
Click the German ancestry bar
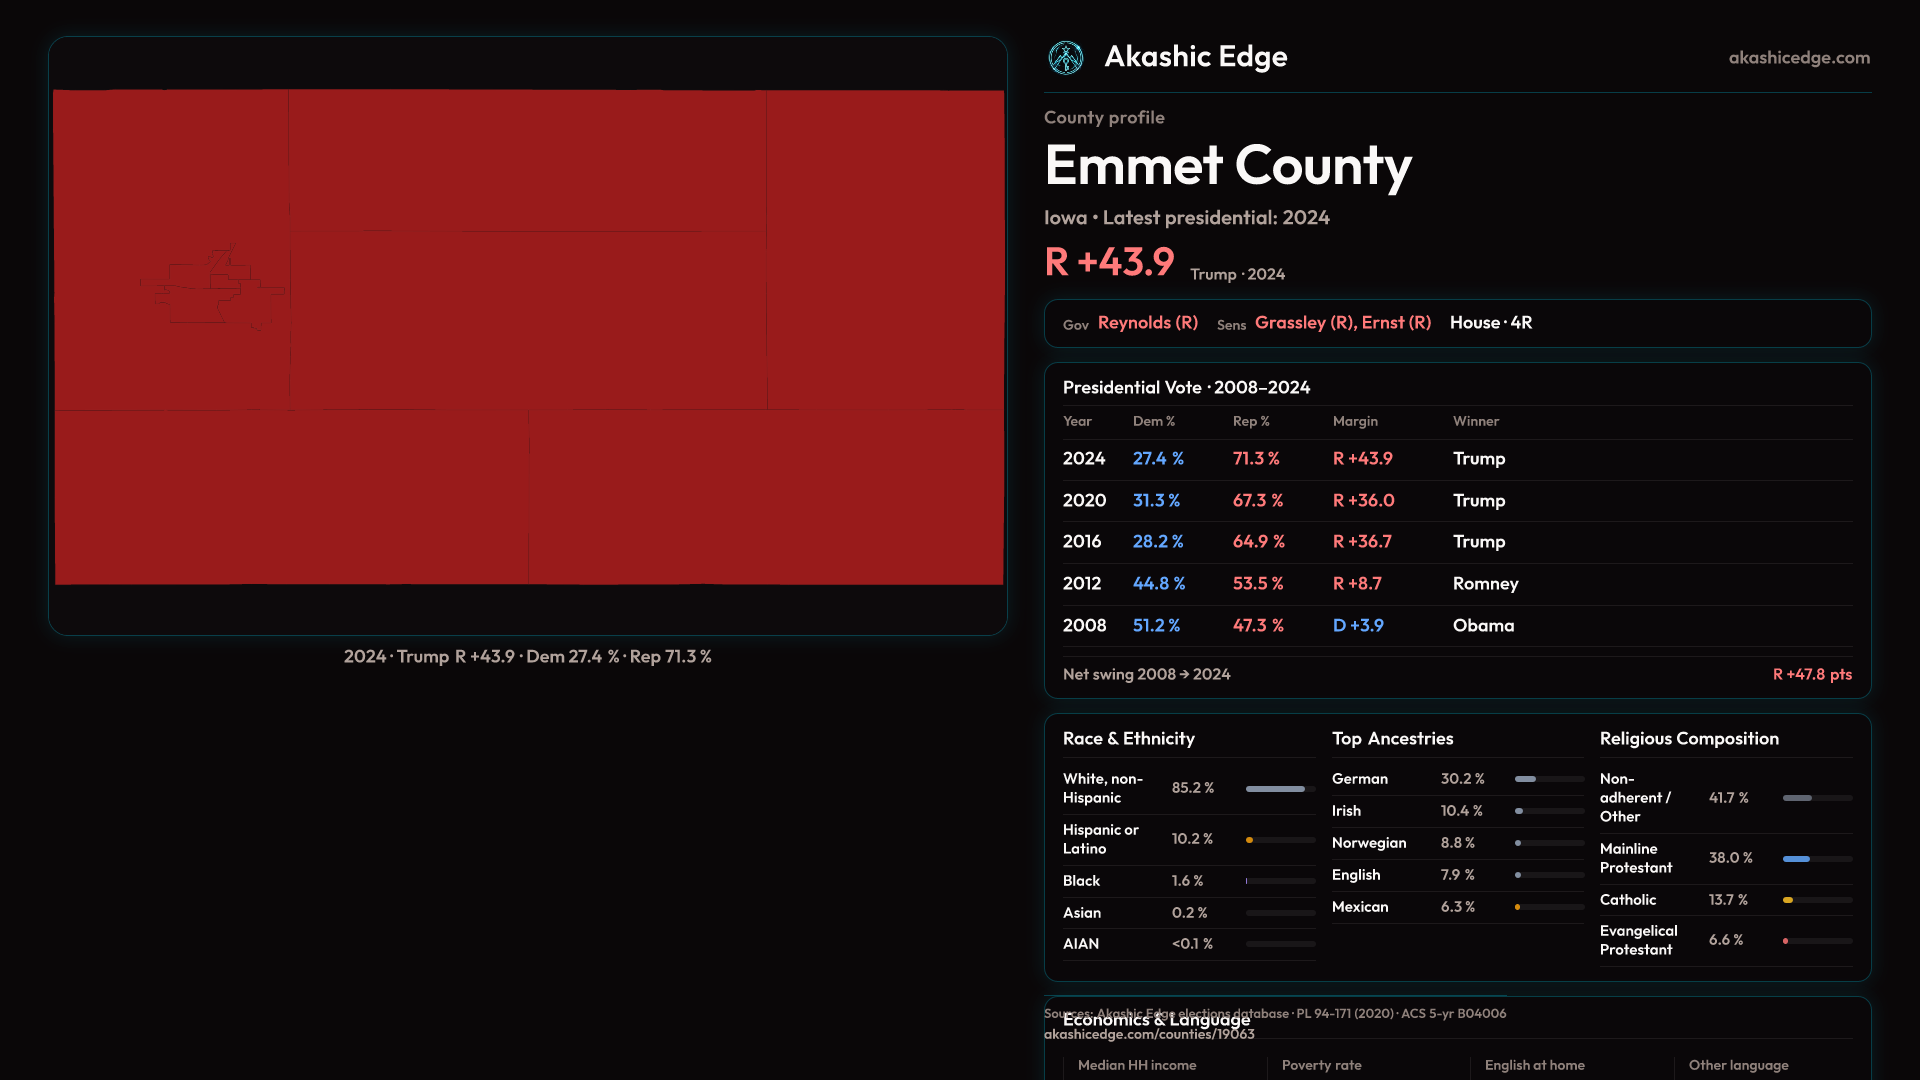1525,779
